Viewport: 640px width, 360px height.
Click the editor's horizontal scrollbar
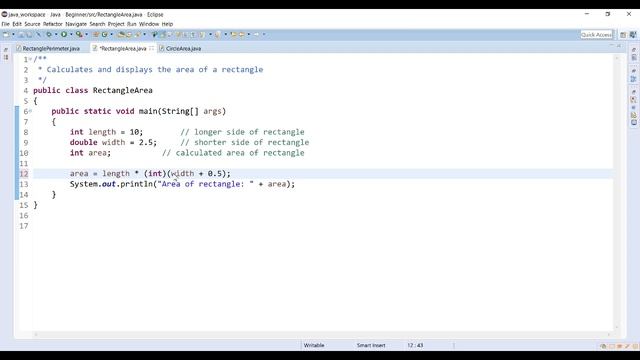pos(322,334)
